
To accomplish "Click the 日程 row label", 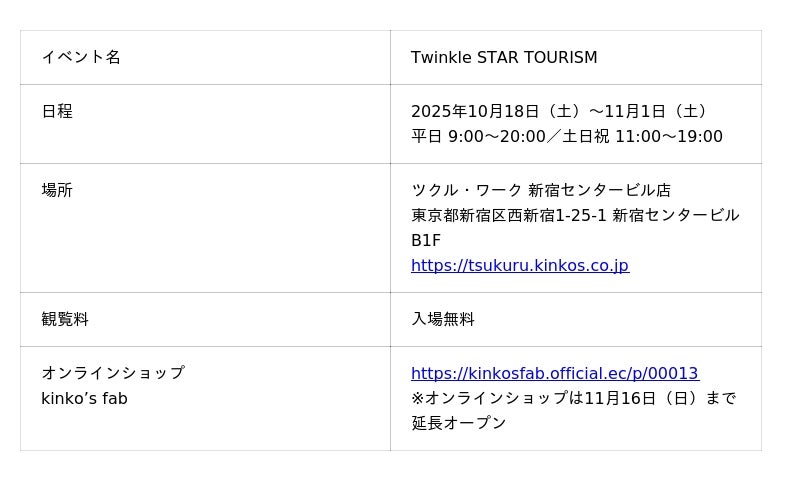I will click(x=57, y=112).
